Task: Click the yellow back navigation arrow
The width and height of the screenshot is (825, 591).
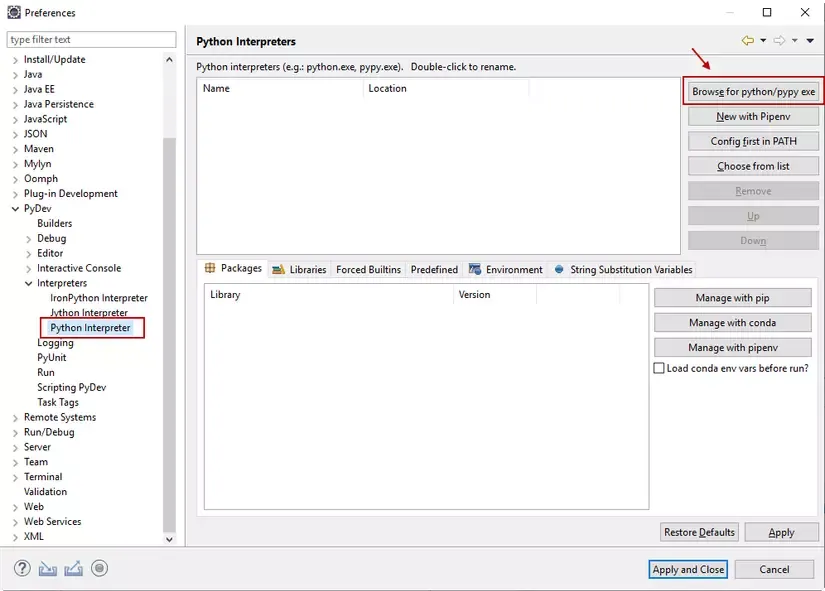Action: (747, 41)
